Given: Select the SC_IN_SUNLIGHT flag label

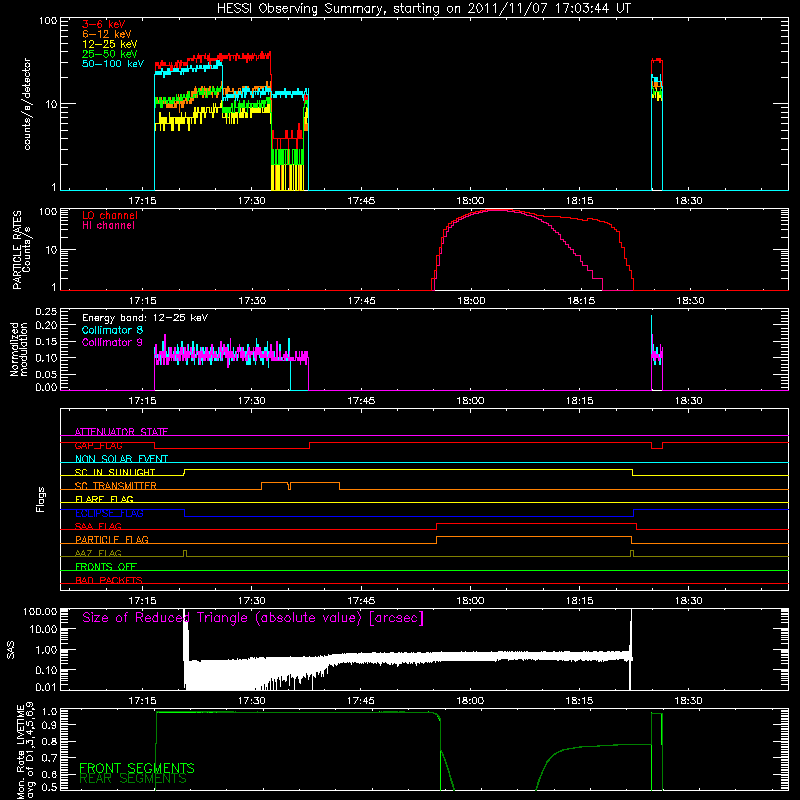Looking at the screenshot, I should pos(115,472).
